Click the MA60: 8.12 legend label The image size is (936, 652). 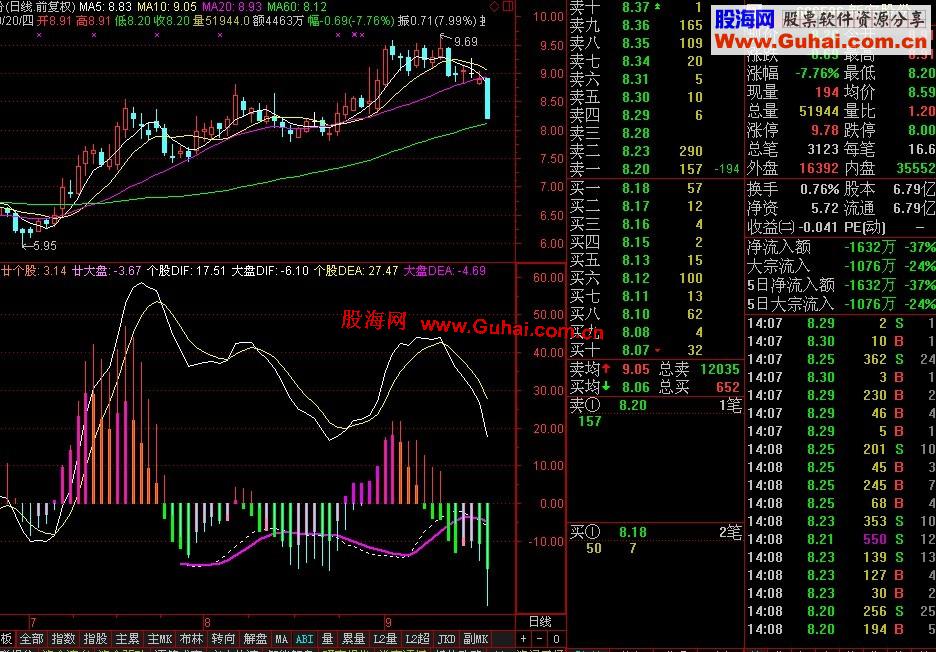297,7
